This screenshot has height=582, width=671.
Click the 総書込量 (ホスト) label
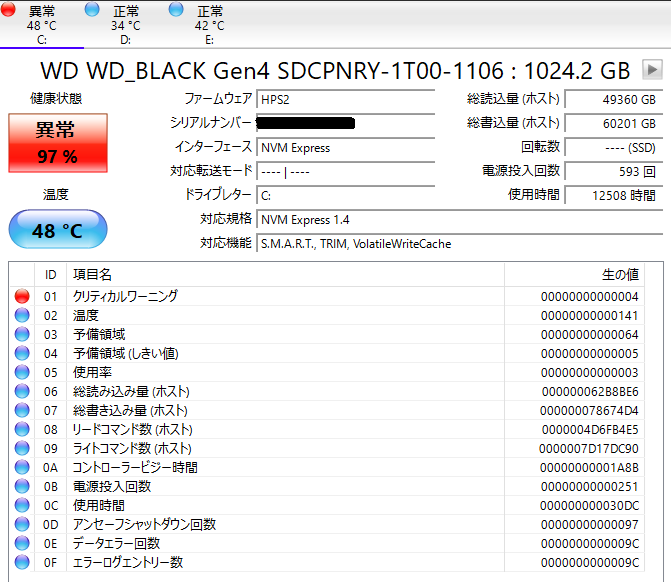tap(513, 123)
